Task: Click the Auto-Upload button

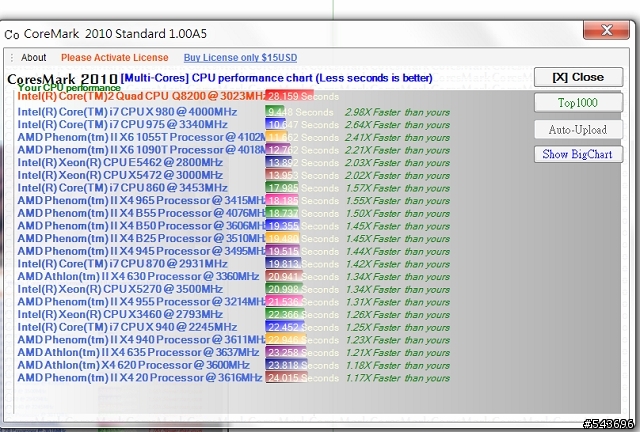Action: pyautogui.click(x=578, y=129)
